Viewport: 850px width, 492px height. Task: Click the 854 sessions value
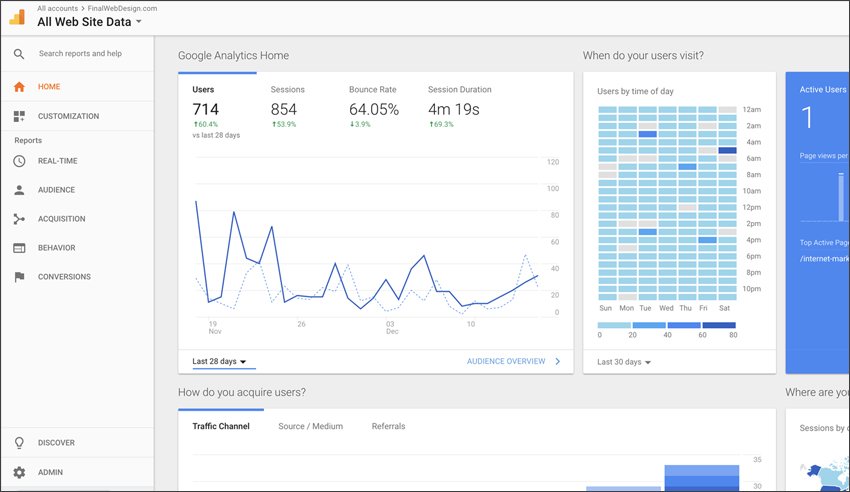coord(284,109)
